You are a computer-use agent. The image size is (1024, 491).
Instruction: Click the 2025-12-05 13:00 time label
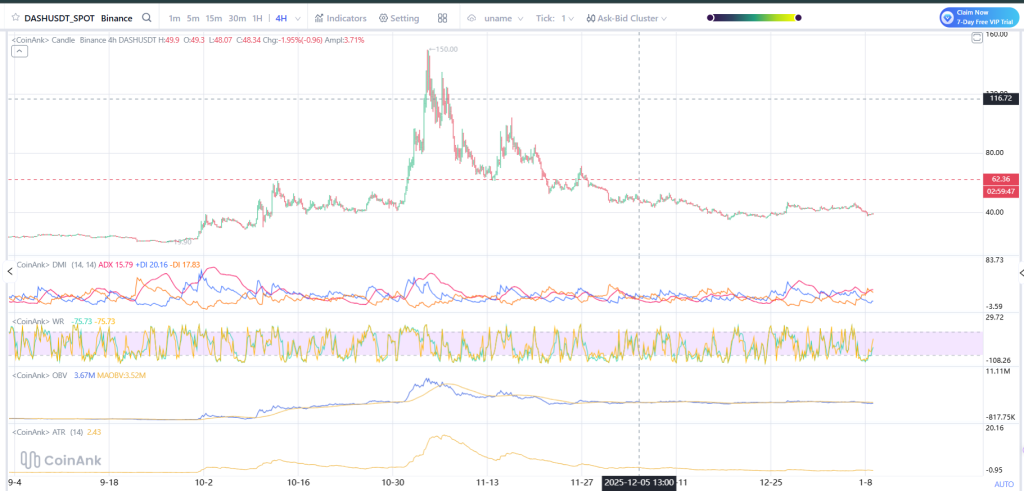[639, 483]
